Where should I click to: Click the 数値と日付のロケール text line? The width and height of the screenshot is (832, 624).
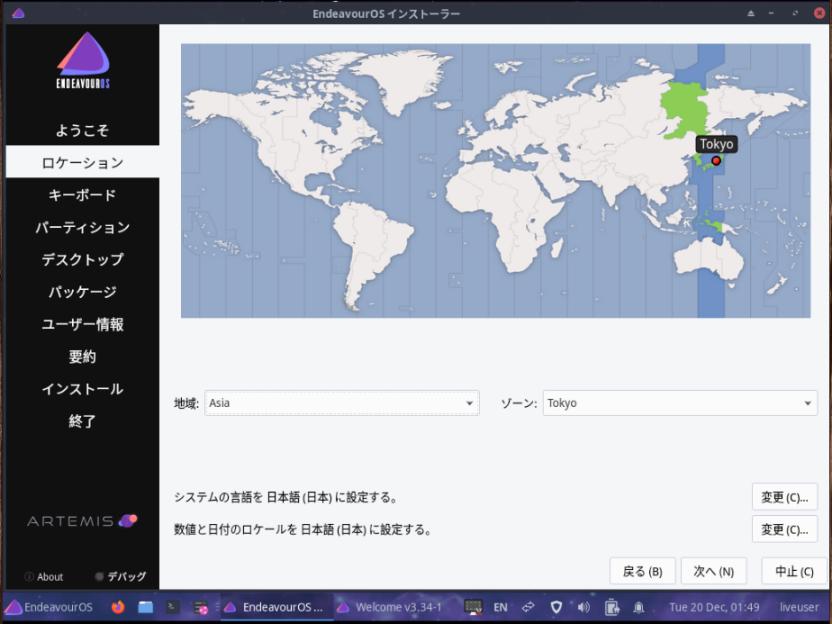(302, 530)
